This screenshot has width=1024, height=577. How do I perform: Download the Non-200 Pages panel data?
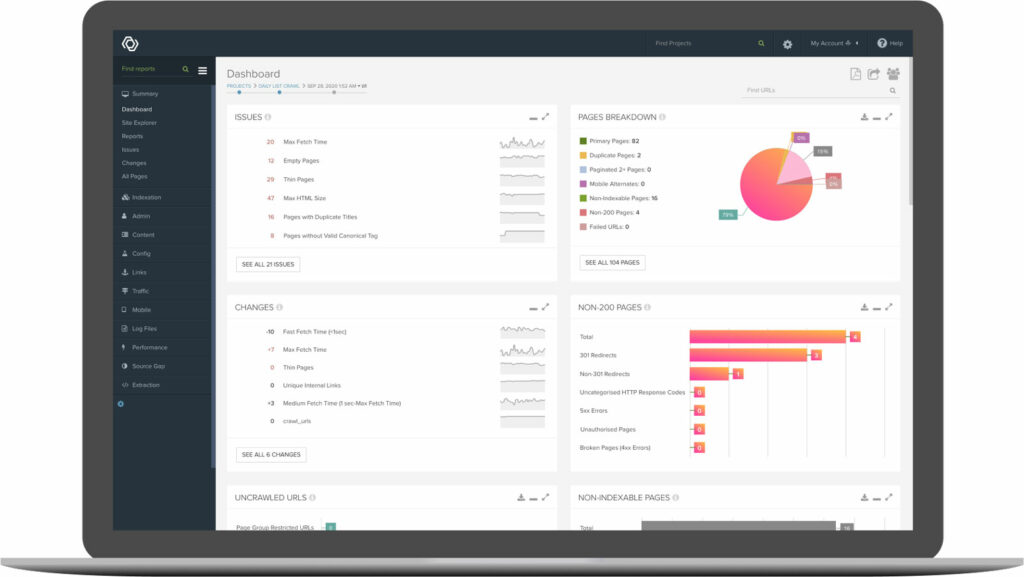[864, 307]
